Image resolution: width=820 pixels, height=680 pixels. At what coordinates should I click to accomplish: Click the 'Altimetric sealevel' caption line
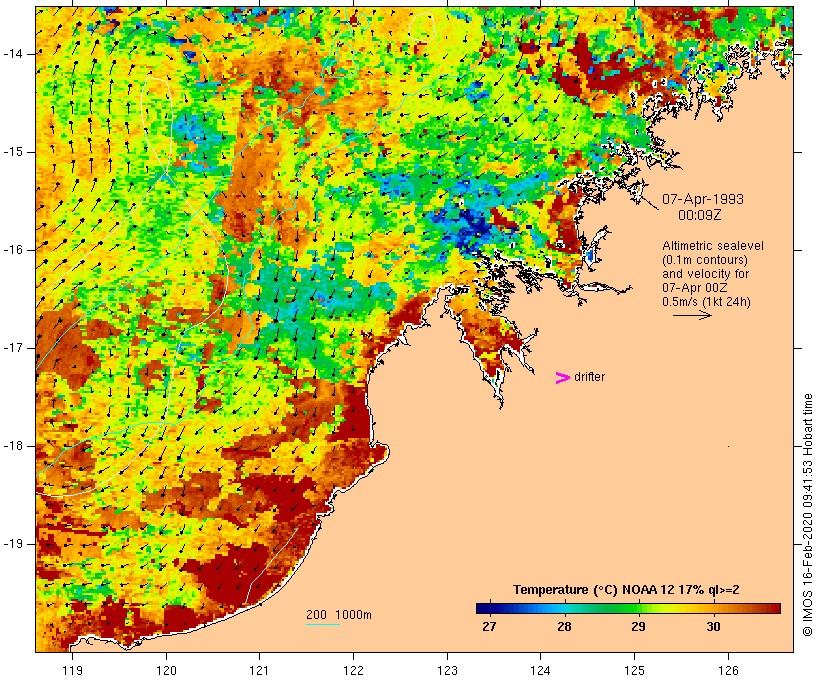[x=713, y=246]
